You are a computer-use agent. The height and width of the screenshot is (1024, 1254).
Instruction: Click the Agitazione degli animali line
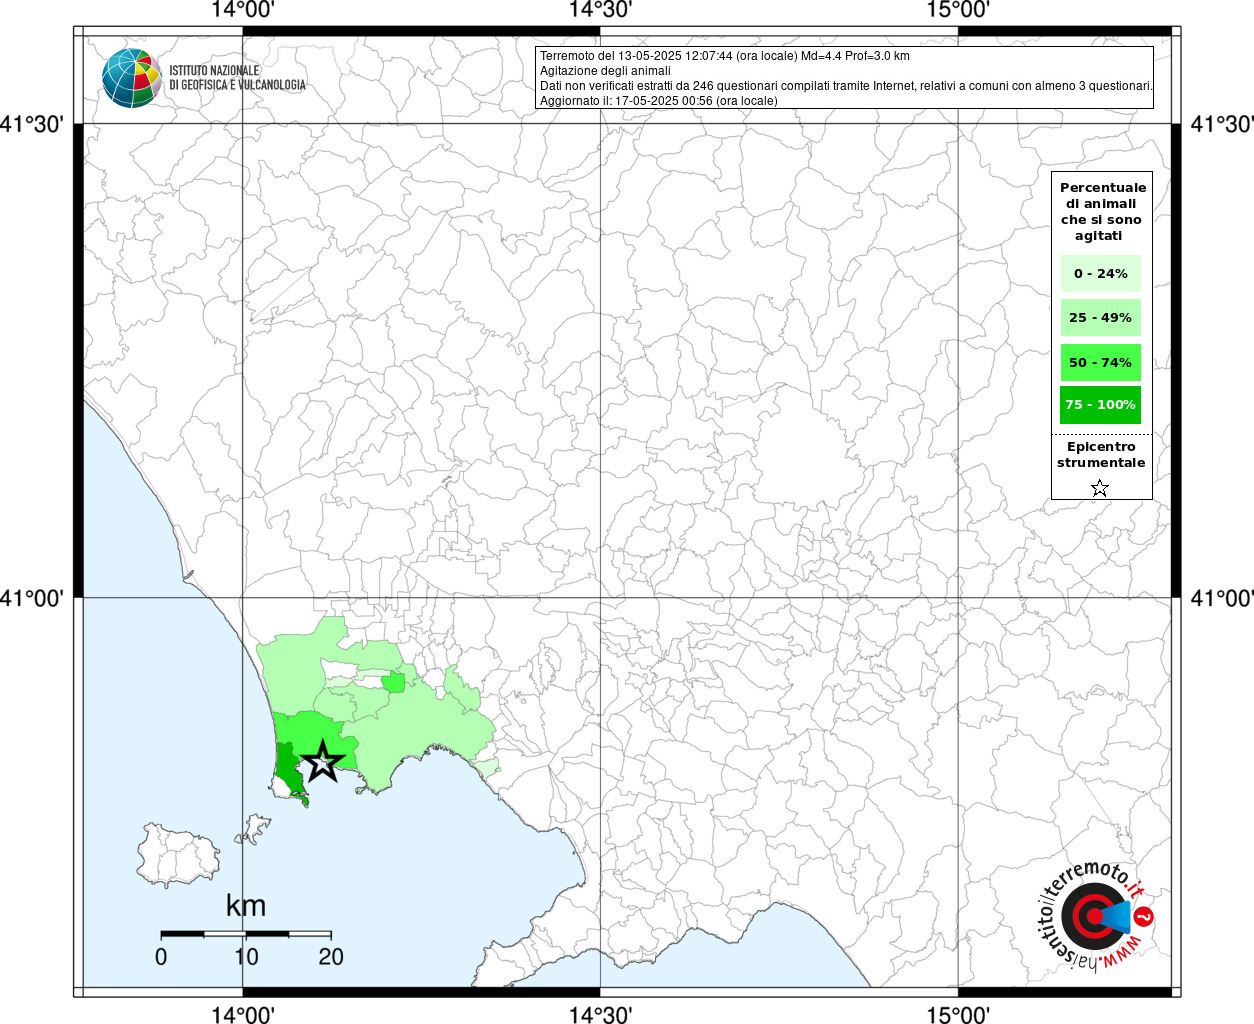click(605, 71)
